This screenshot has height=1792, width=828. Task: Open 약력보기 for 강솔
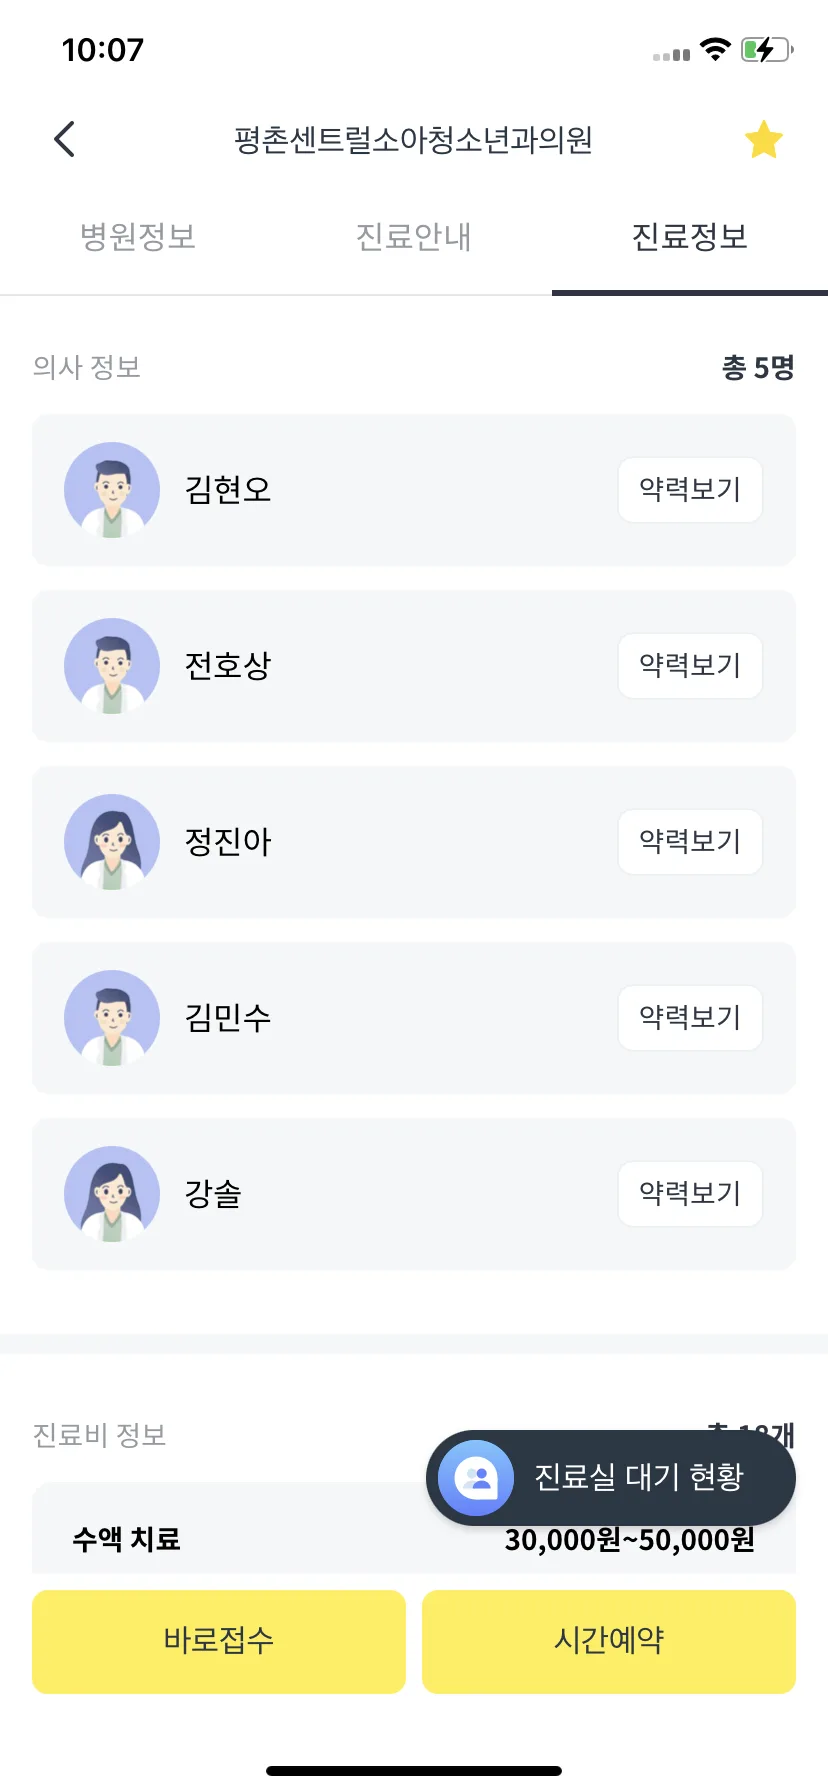690,1194
